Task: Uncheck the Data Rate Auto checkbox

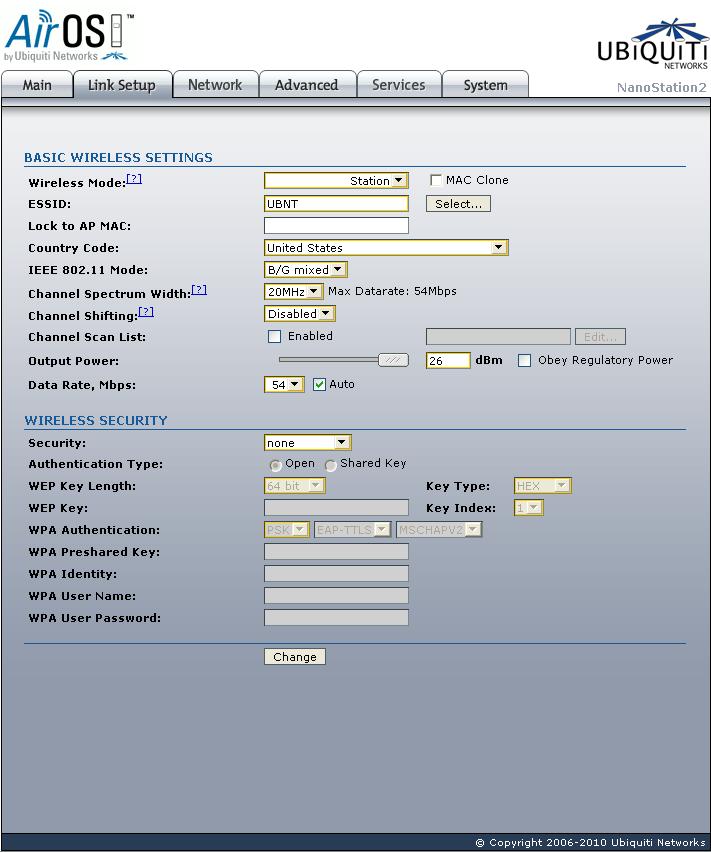Action: click(x=319, y=385)
